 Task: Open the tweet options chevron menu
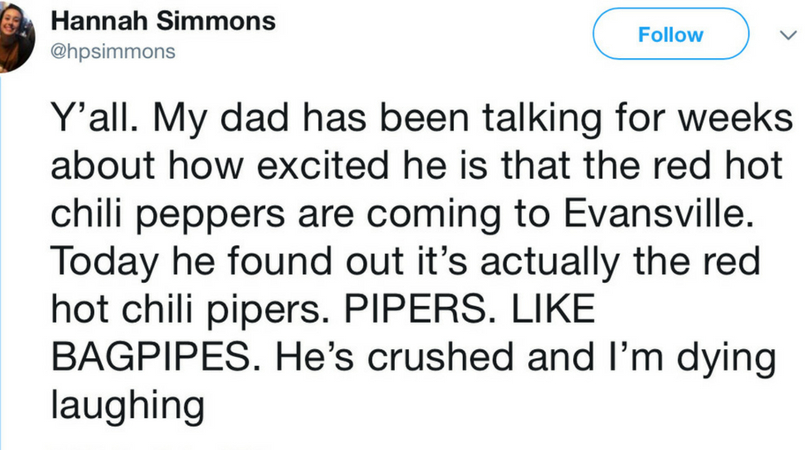[x=788, y=35]
